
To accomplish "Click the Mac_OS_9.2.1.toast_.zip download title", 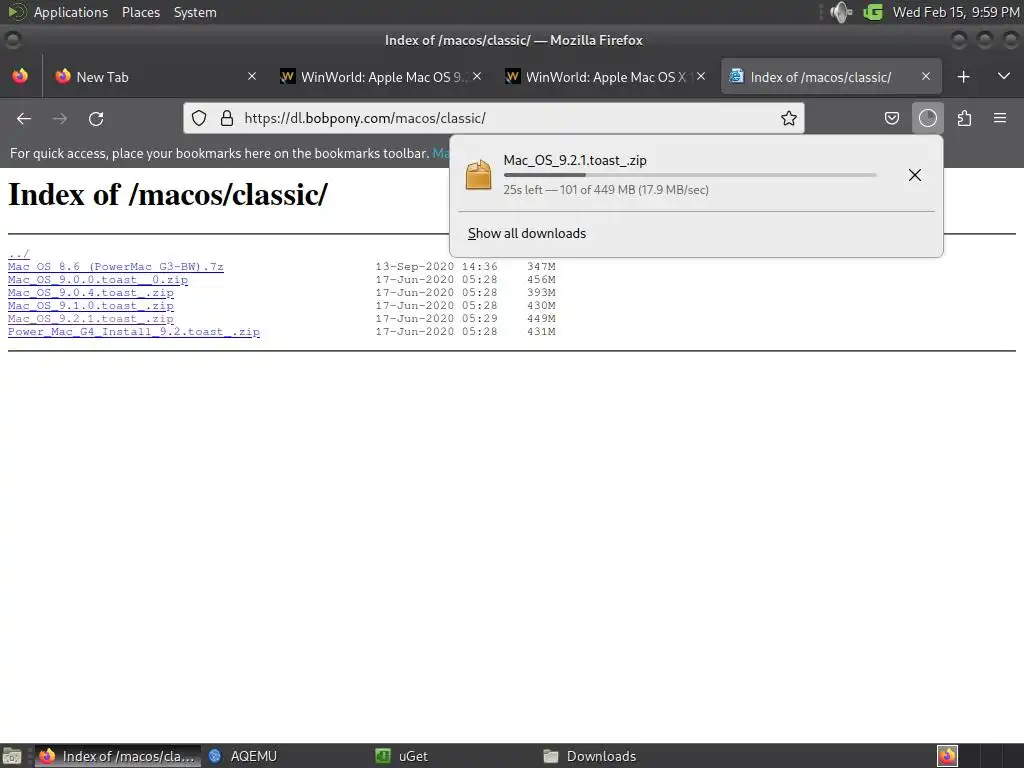I will click(575, 160).
